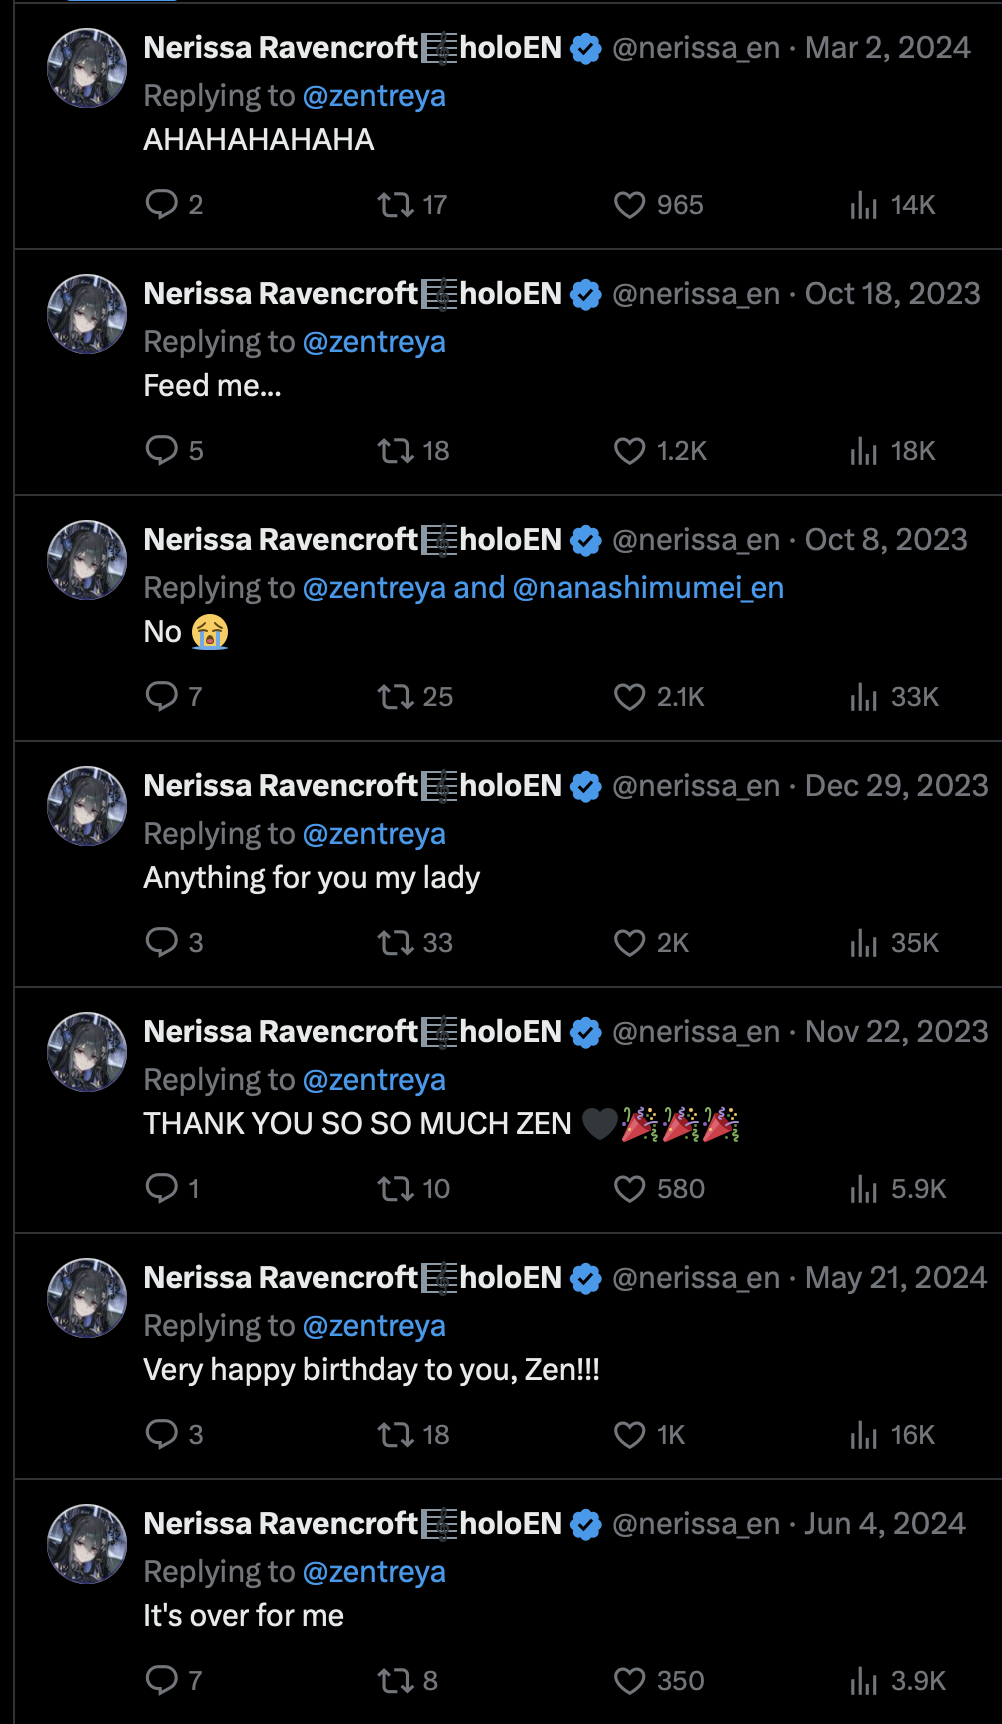Open the Jun 4, 2024 tweet timestamp
Viewport: 1002px width, 1724px height.
(x=885, y=1524)
